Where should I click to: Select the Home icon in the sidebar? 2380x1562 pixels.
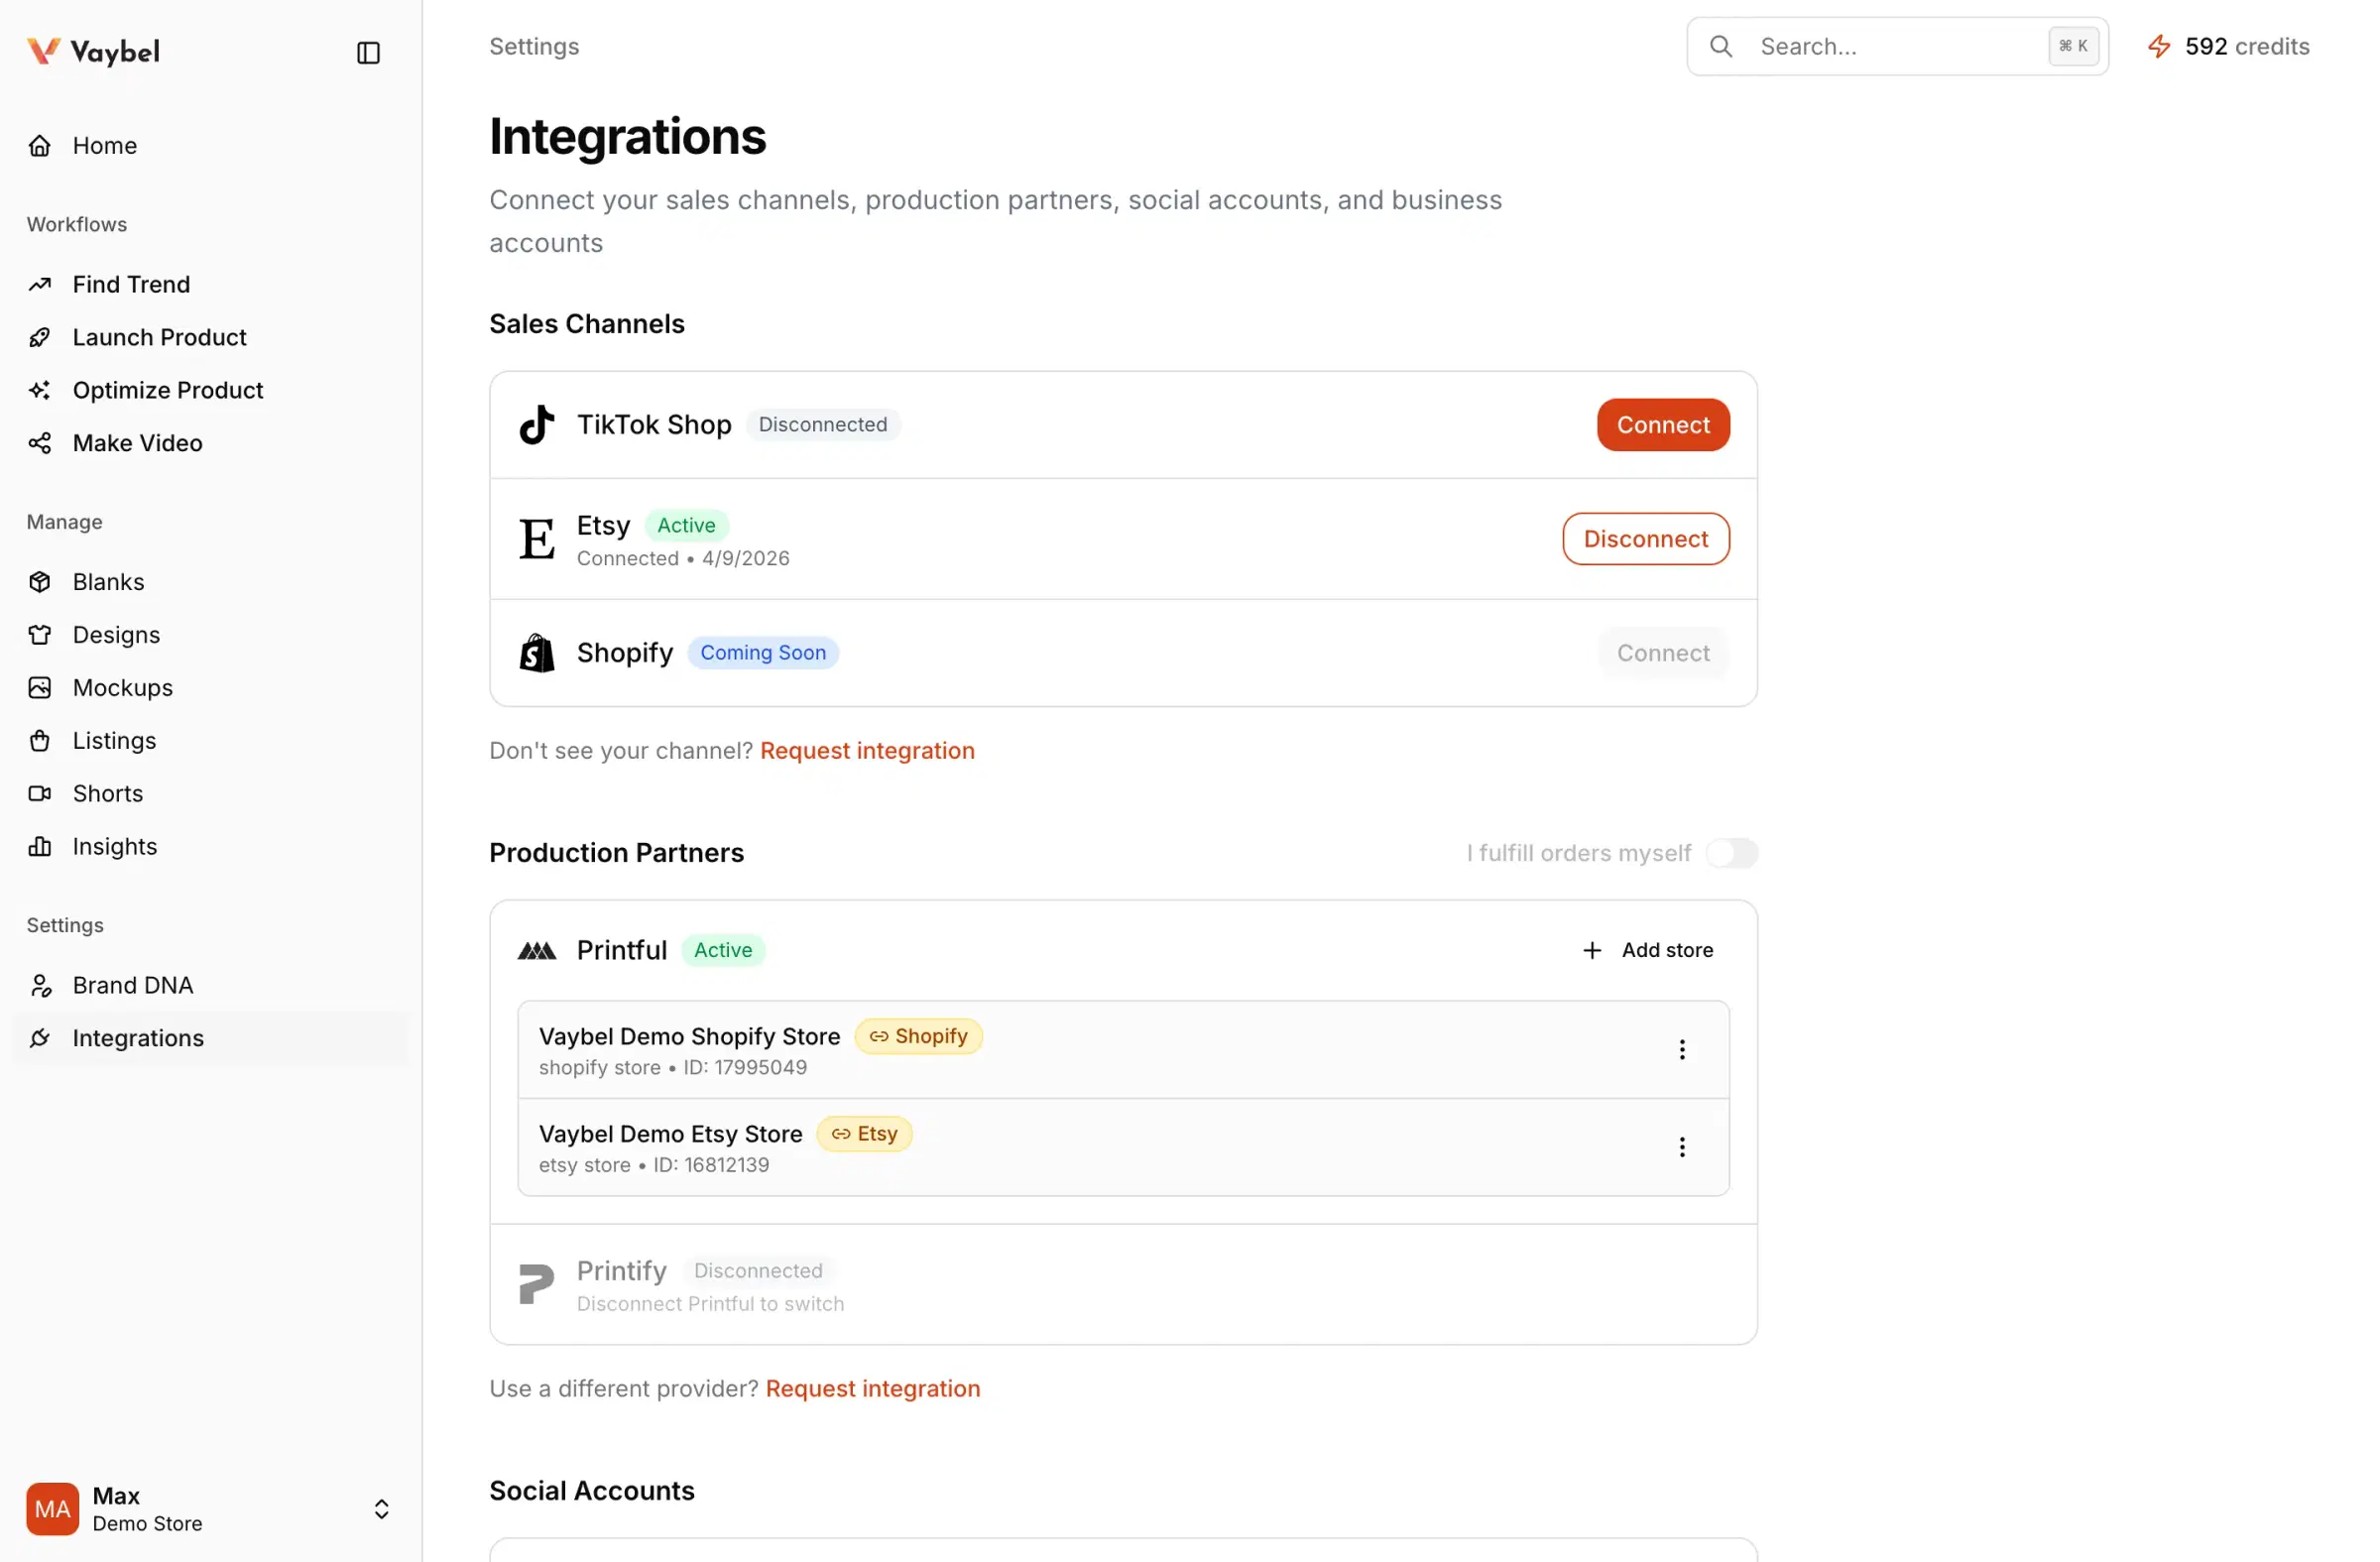40,145
